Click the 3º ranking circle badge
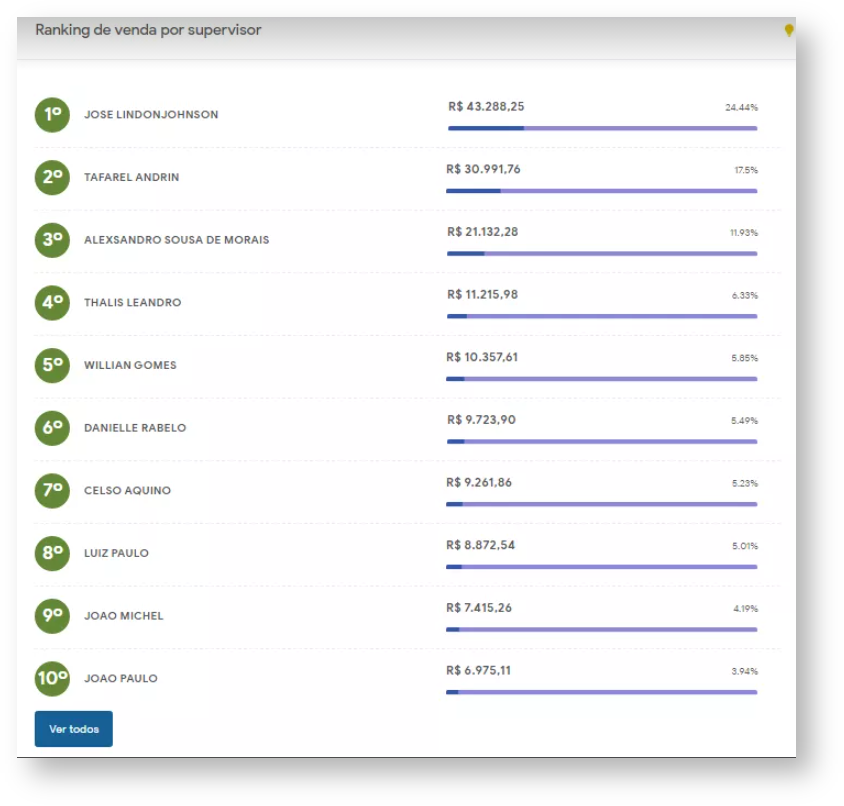The image size is (844, 806). tap(52, 240)
